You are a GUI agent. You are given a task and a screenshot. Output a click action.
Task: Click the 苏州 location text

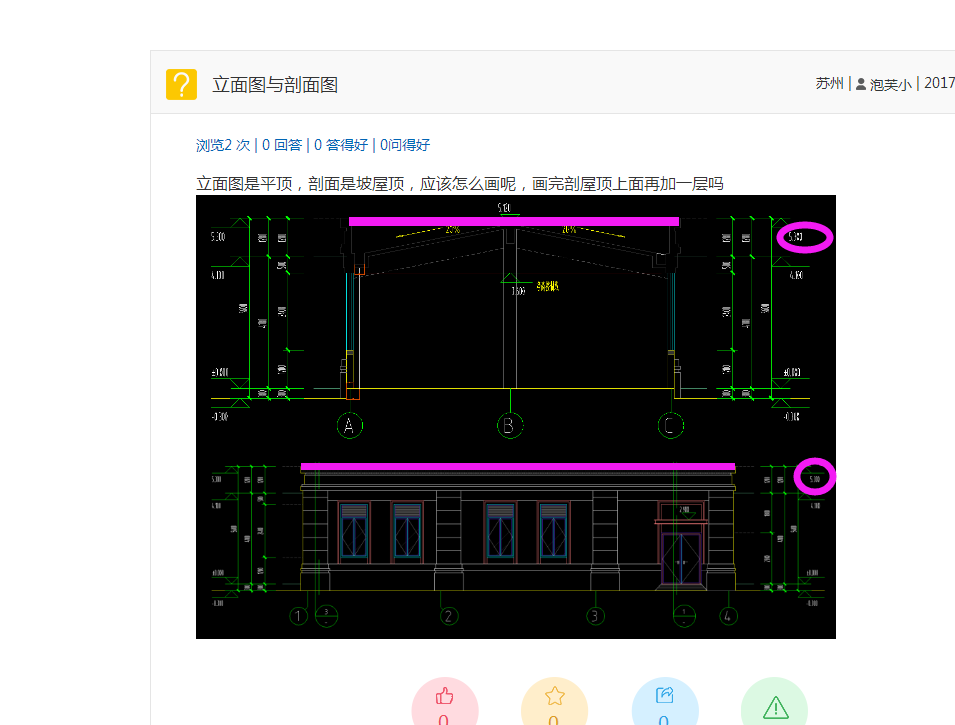[830, 83]
